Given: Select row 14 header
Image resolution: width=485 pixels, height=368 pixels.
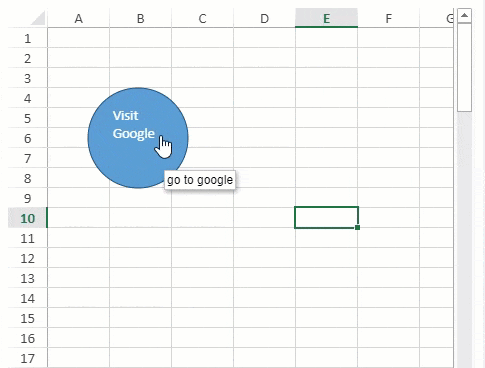Looking at the screenshot, I should 27,298.
